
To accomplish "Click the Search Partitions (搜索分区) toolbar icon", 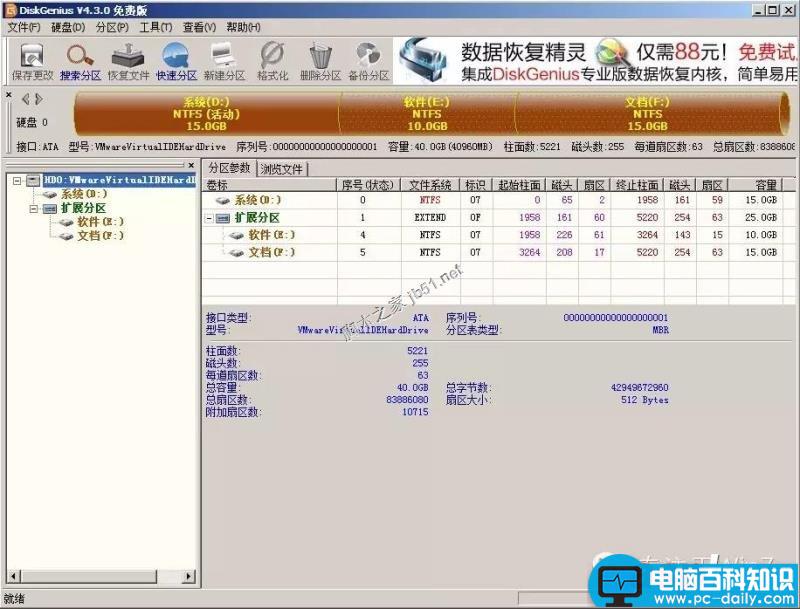I will (x=80, y=62).
